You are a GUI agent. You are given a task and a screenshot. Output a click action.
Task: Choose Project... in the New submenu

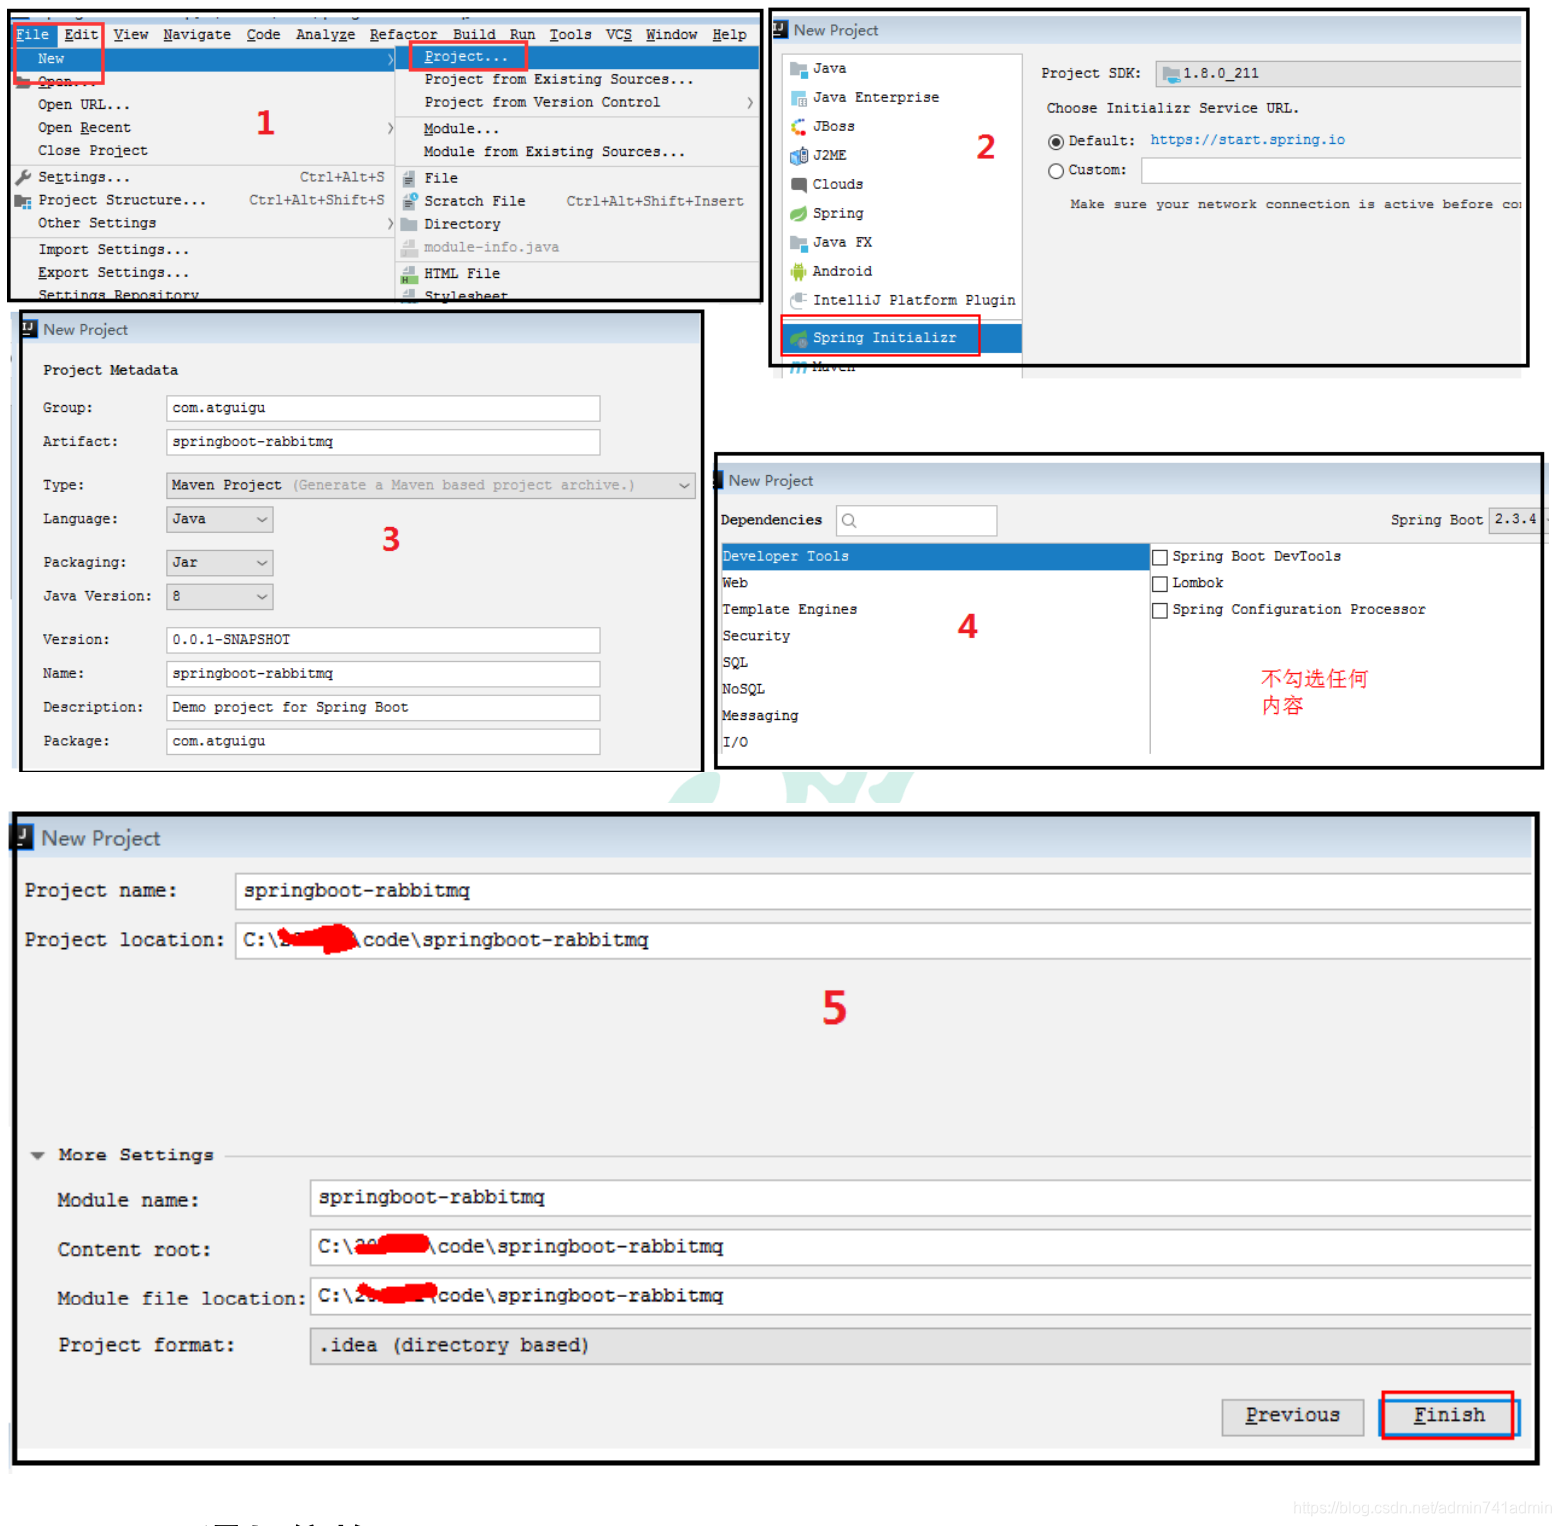466,57
